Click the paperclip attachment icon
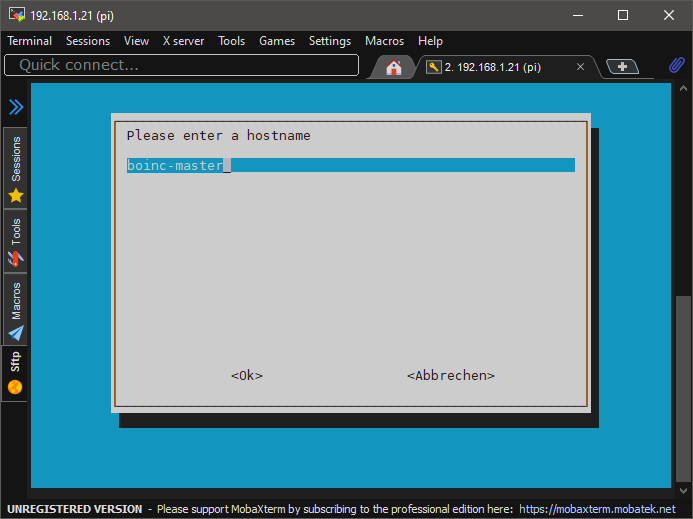 click(x=677, y=66)
